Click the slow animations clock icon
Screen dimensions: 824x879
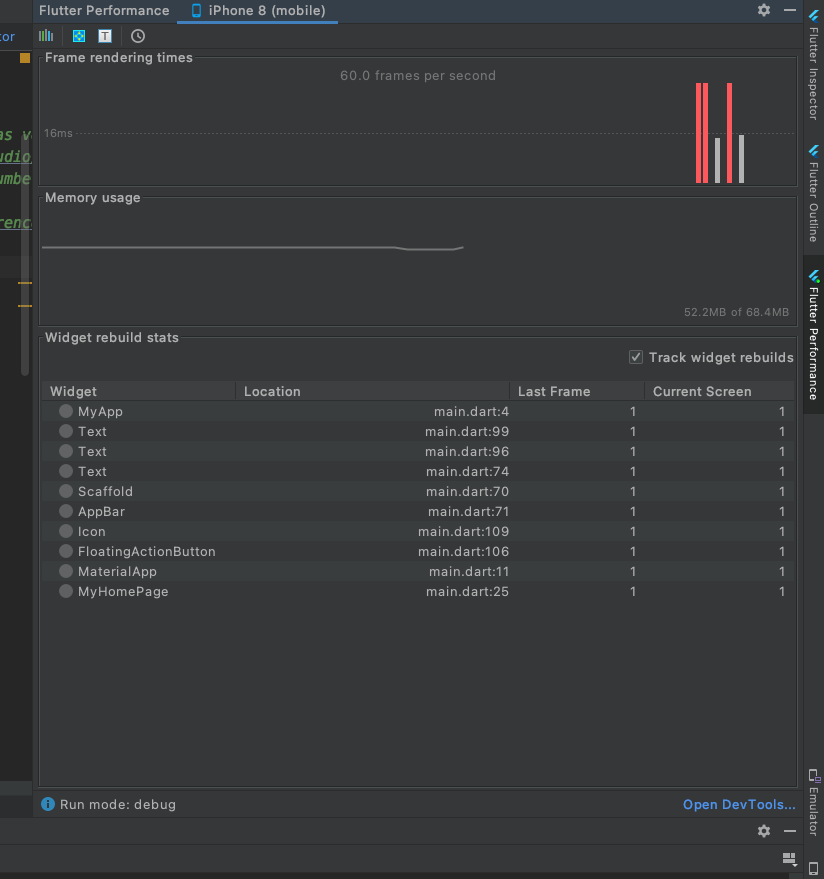pyautogui.click(x=138, y=36)
